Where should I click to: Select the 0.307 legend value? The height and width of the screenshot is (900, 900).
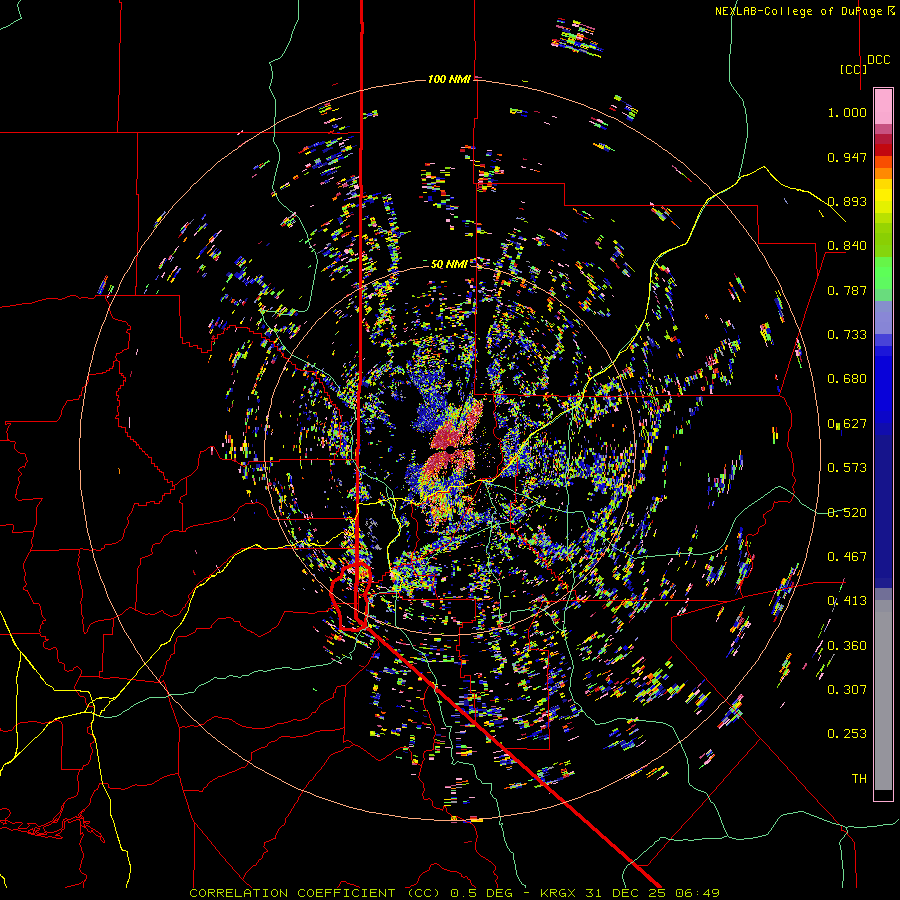(847, 689)
